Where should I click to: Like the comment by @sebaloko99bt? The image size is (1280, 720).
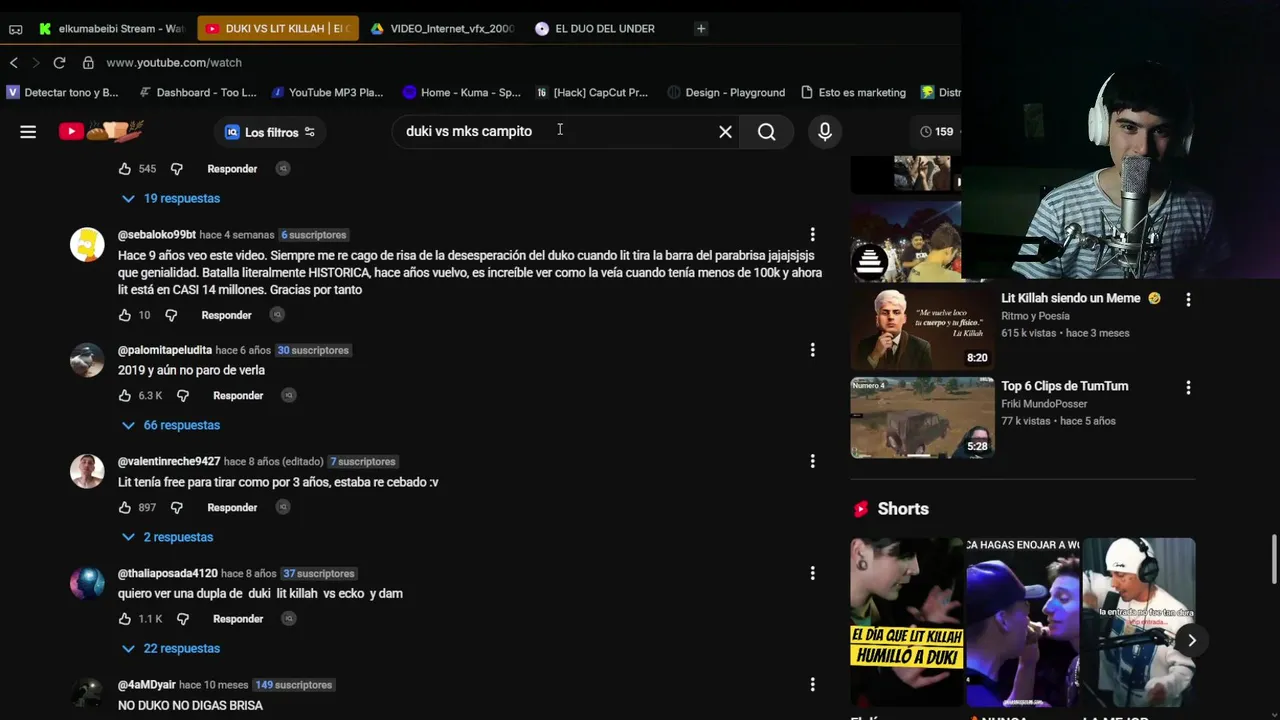click(x=125, y=315)
